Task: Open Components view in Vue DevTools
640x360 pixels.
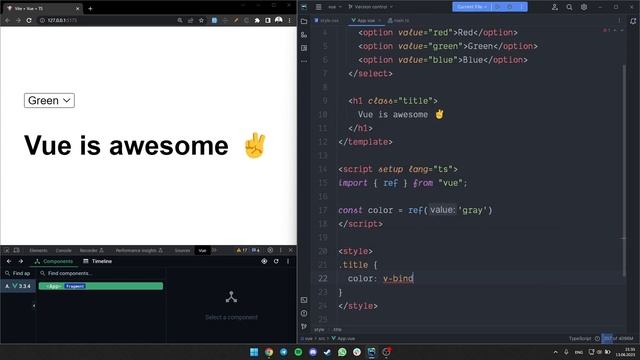Action: click(53, 261)
